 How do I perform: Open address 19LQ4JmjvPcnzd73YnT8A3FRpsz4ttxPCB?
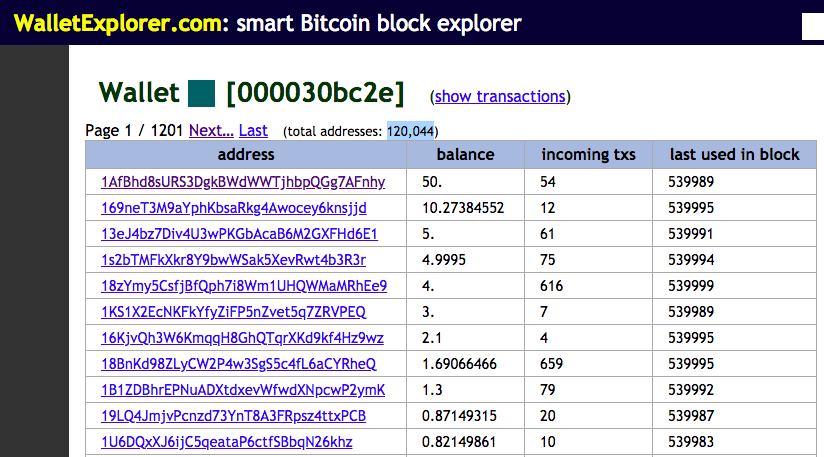(x=233, y=416)
